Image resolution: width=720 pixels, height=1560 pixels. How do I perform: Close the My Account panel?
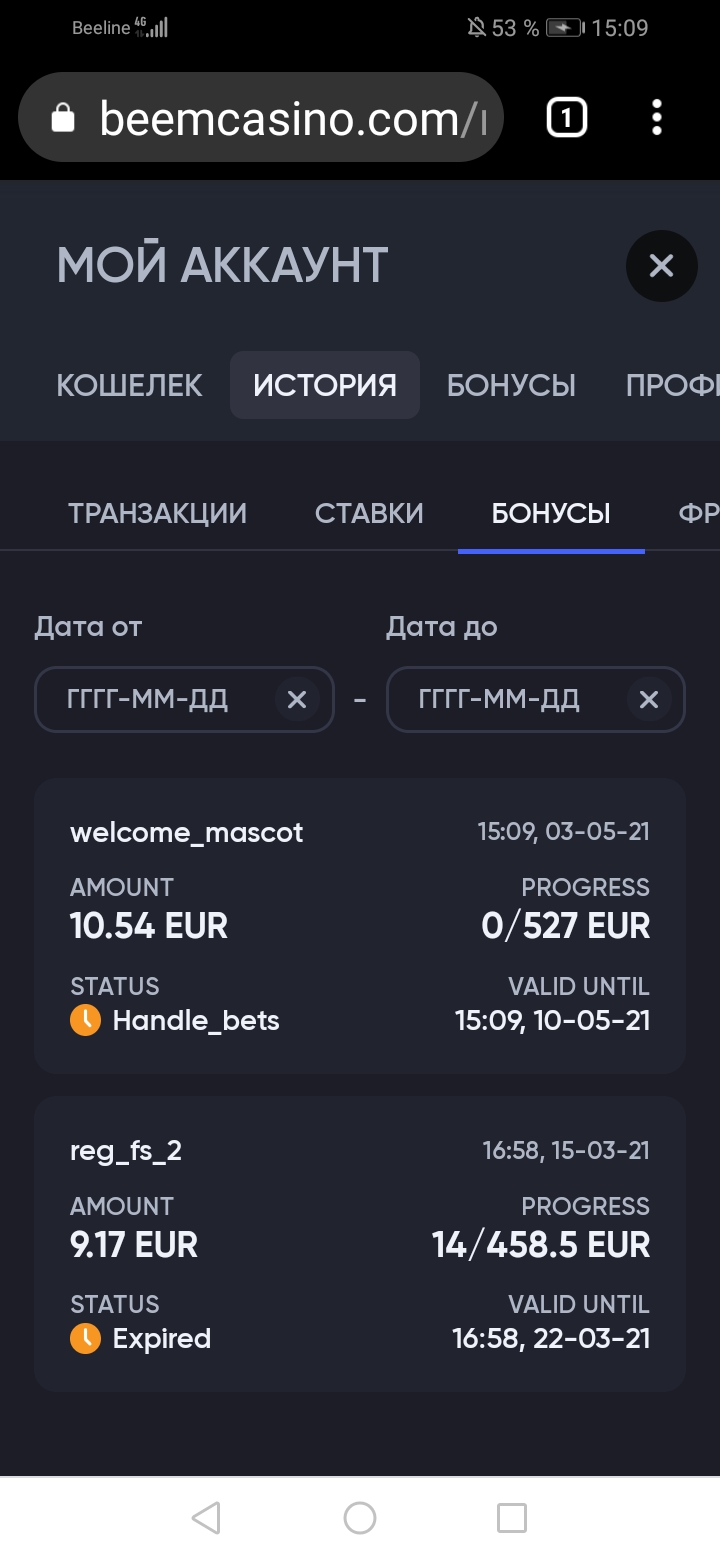pyautogui.click(x=661, y=266)
